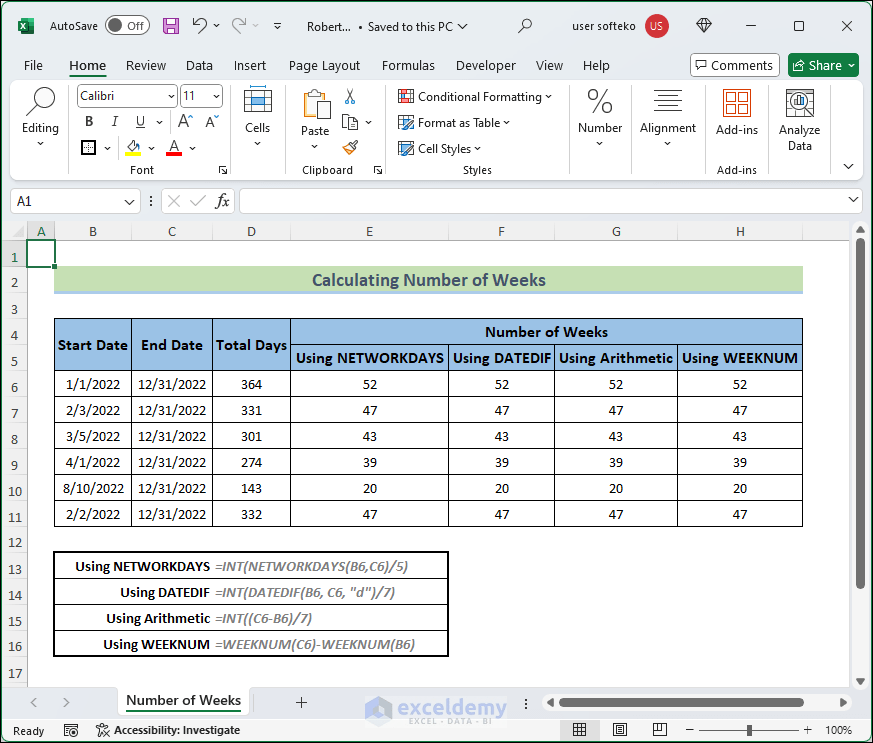Click Analyze Data
Image resolution: width=873 pixels, height=743 pixels.
point(799,120)
